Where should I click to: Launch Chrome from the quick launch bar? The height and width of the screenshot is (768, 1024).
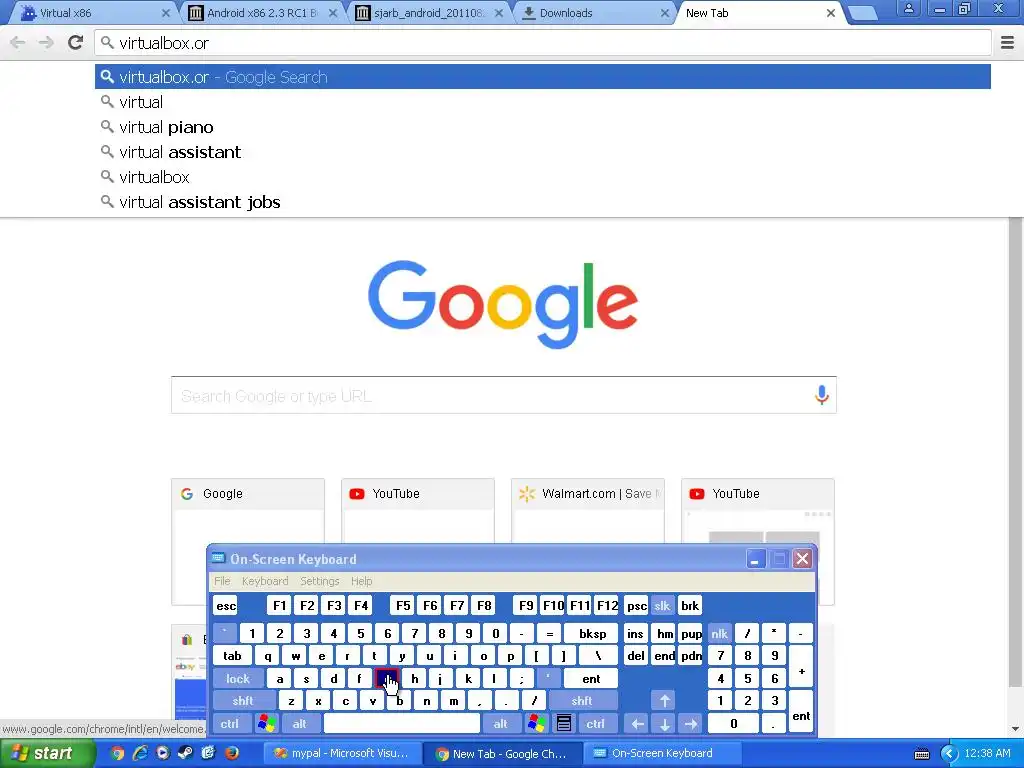tap(118, 753)
